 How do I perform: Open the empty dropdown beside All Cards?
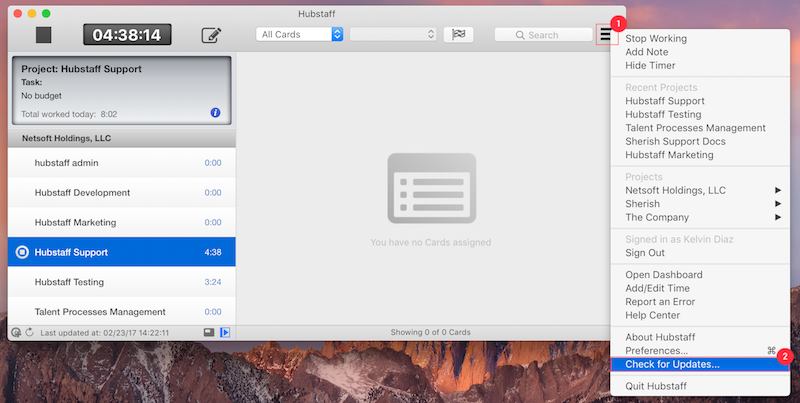(x=393, y=34)
